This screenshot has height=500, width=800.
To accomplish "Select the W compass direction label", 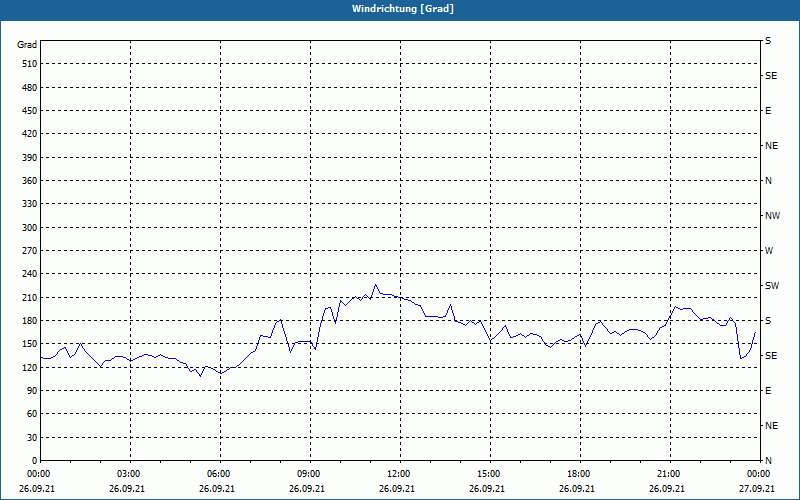I will [x=769, y=251].
